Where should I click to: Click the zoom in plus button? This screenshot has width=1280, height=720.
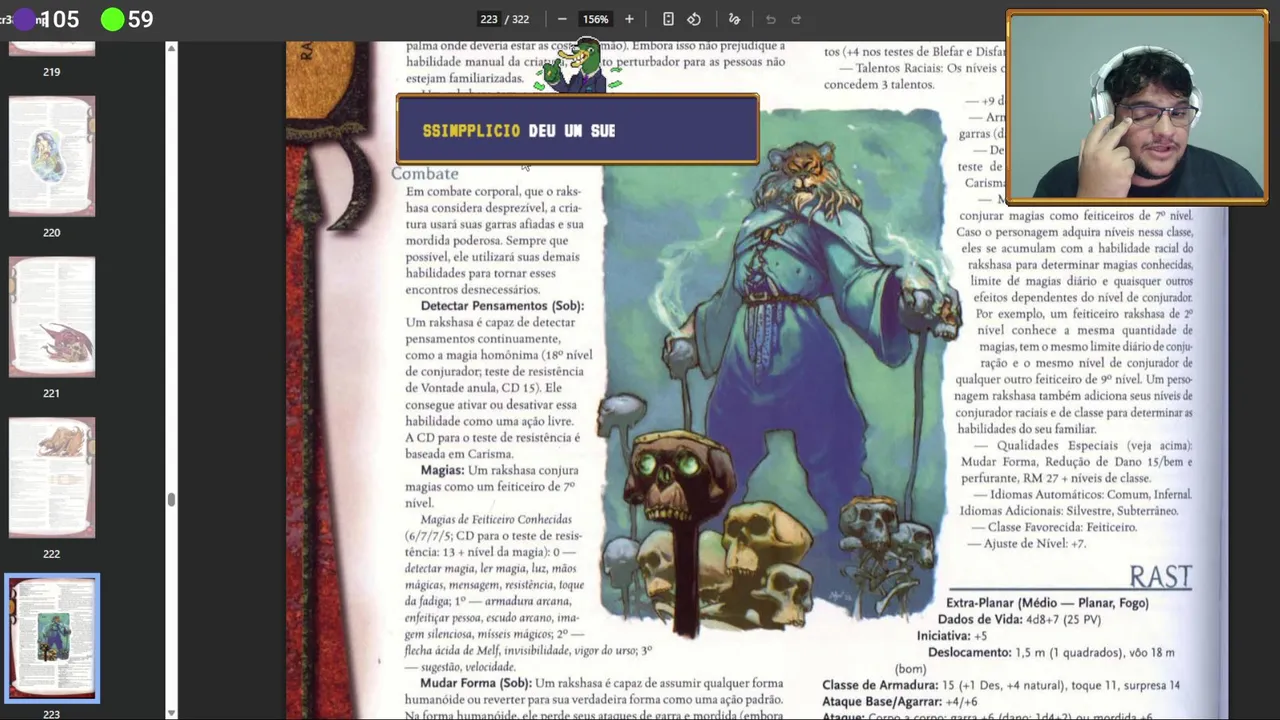pos(629,19)
